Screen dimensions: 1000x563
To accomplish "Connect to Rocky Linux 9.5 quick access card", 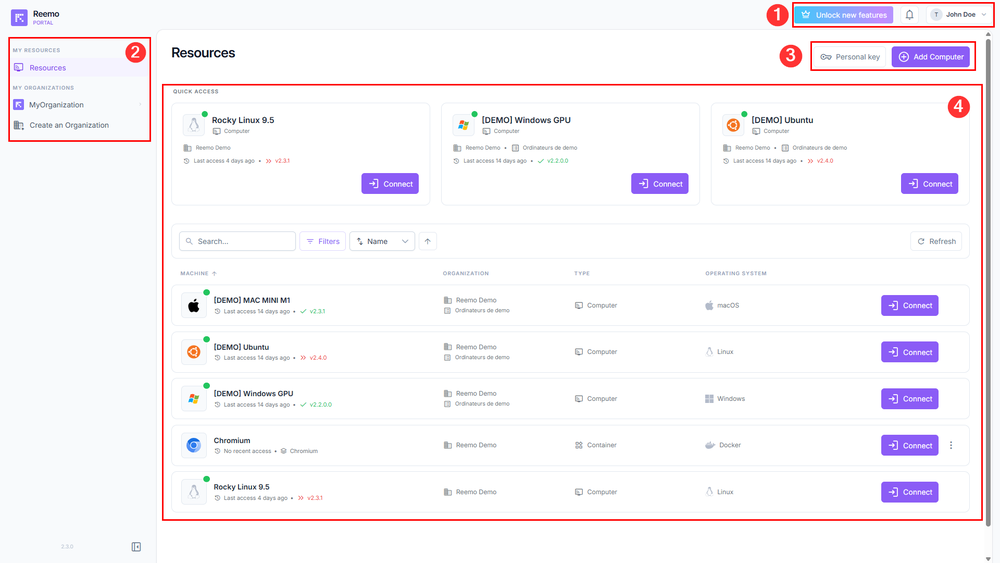I will [390, 184].
